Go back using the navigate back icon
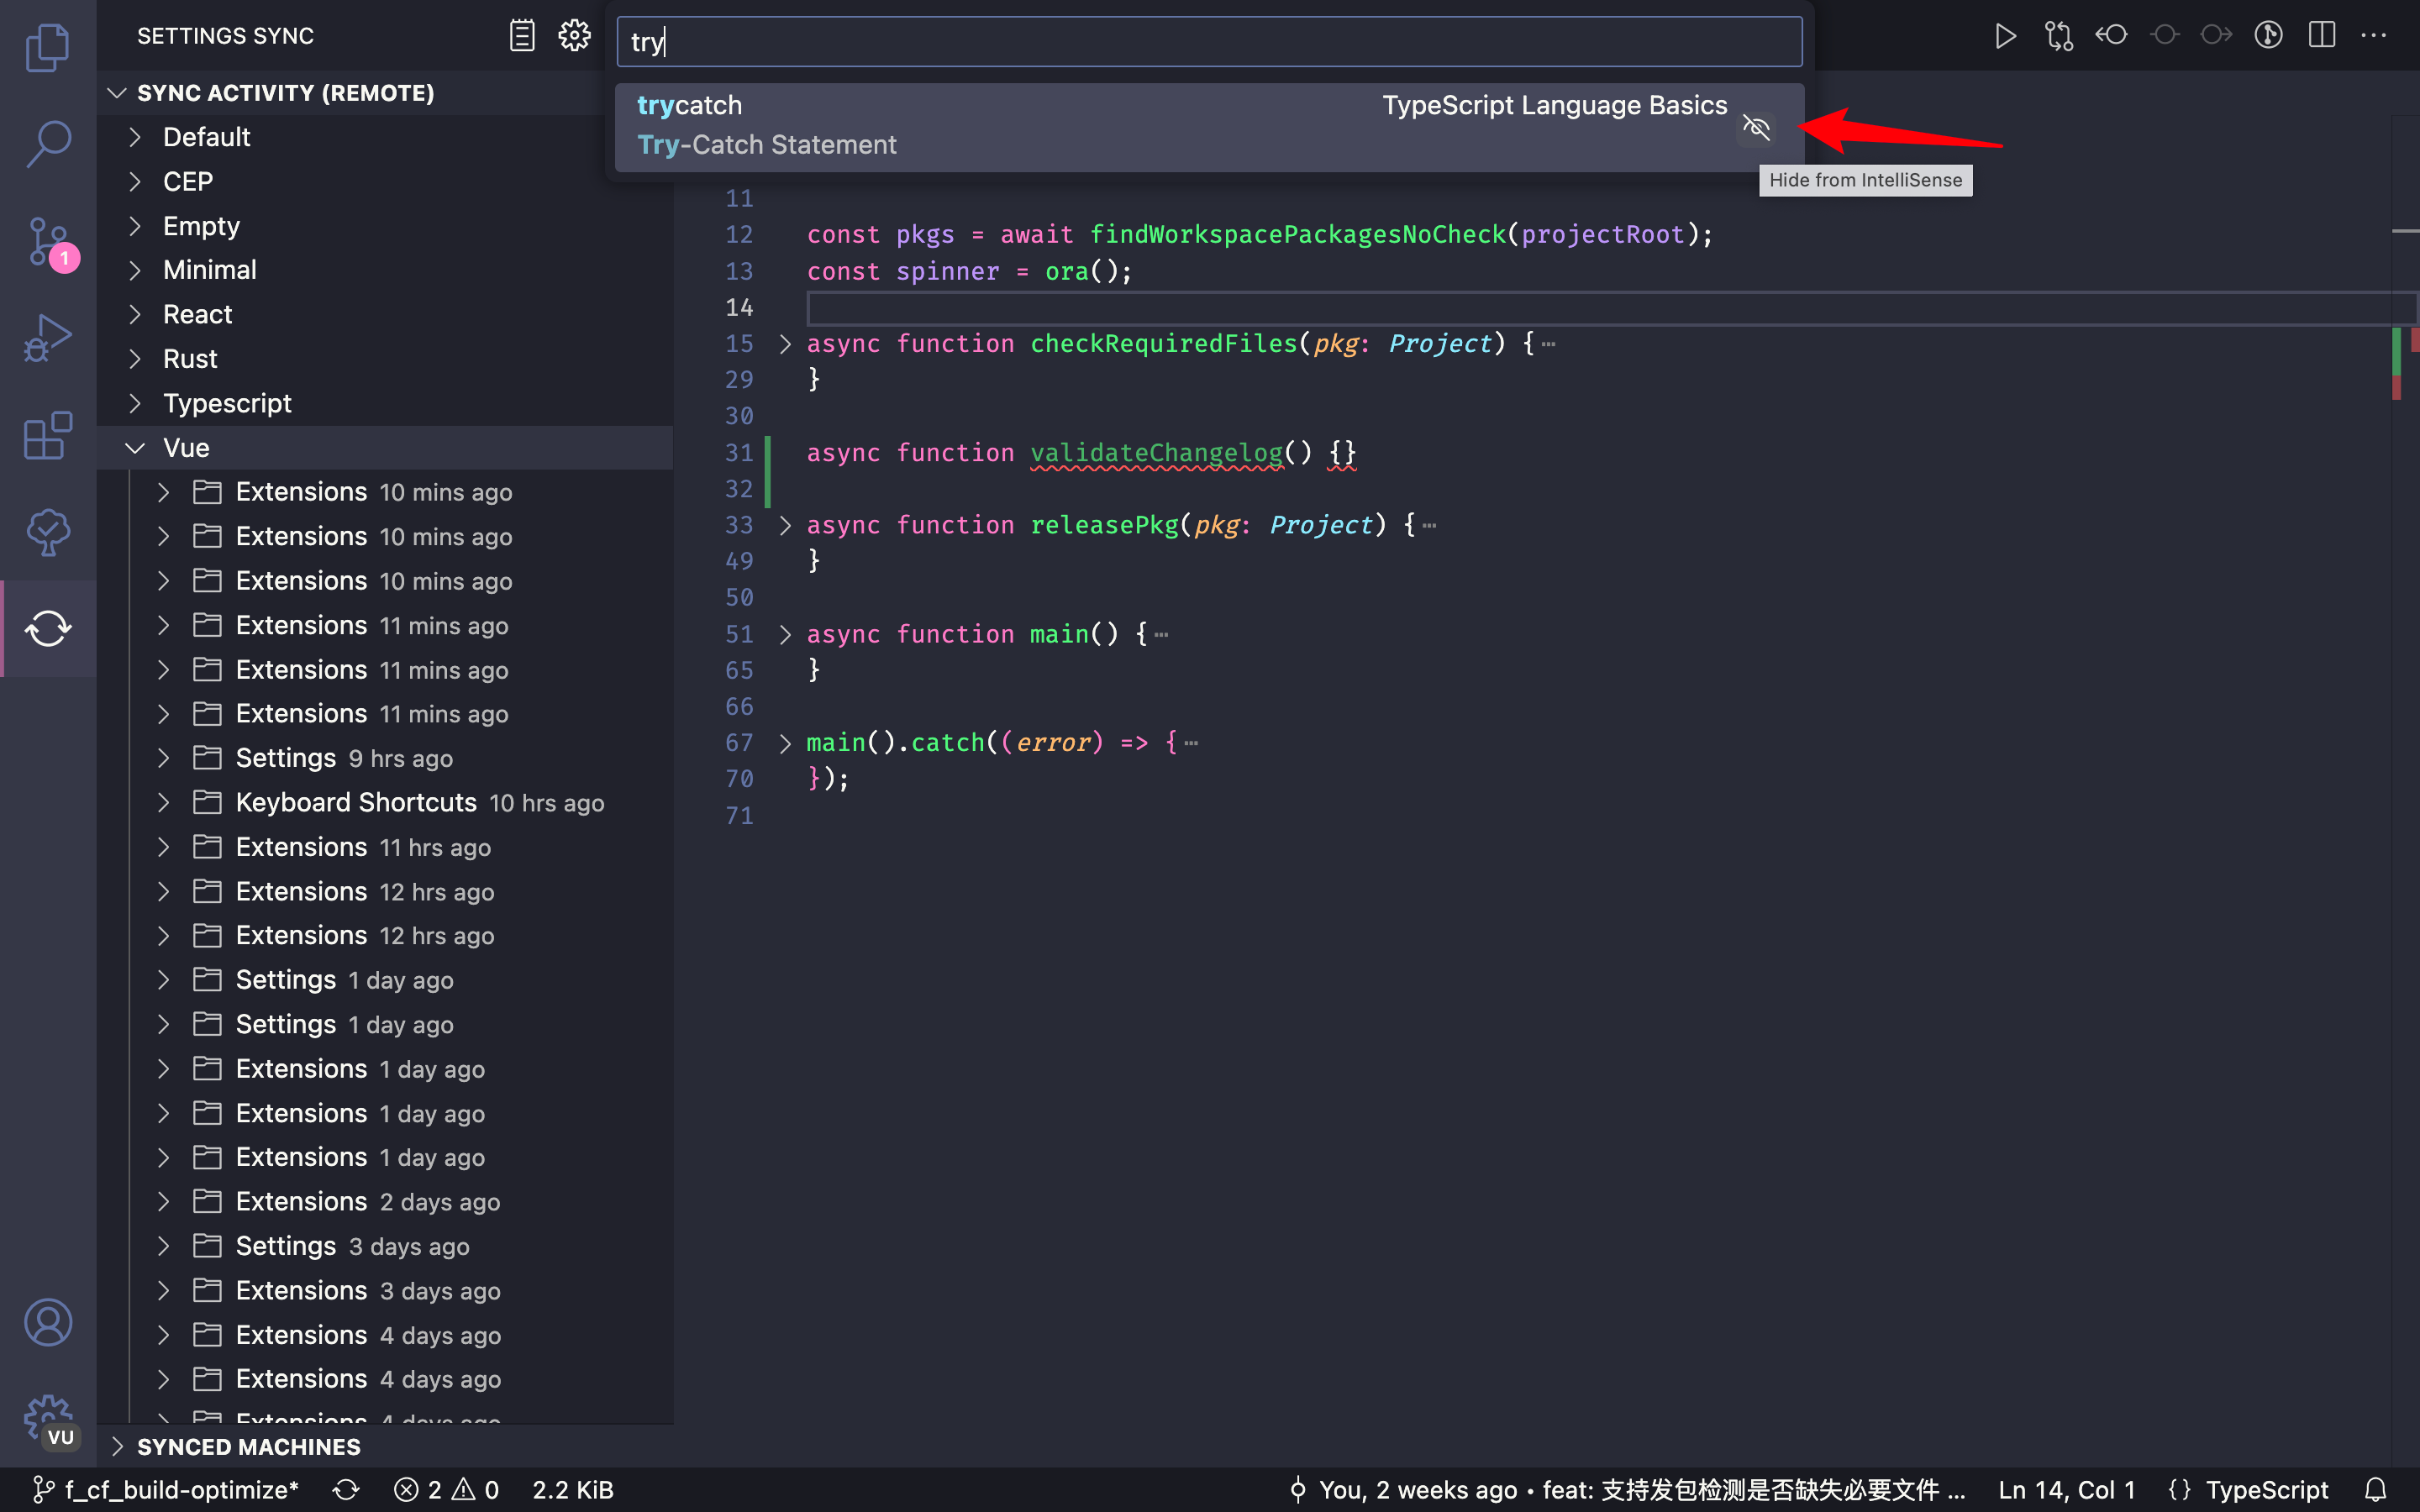The width and height of the screenshot is (2420, 1512). click(2112, 35)
